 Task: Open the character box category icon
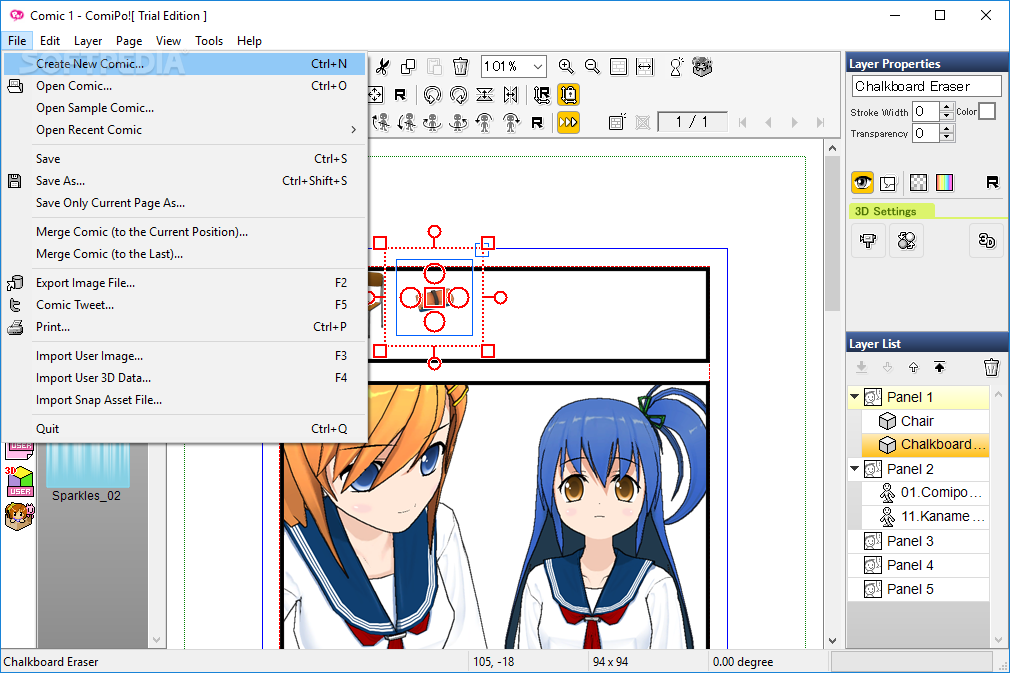[x=19, y=516]
